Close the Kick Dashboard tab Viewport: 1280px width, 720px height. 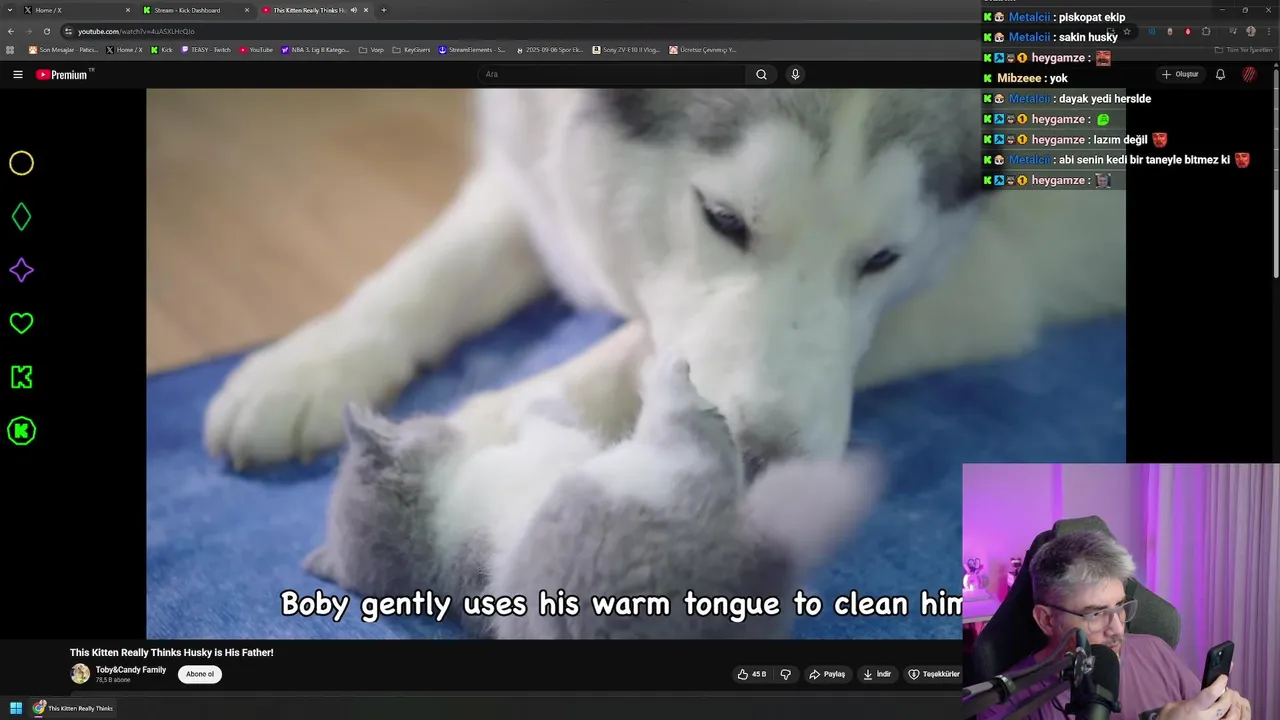[x=247, y=10]
